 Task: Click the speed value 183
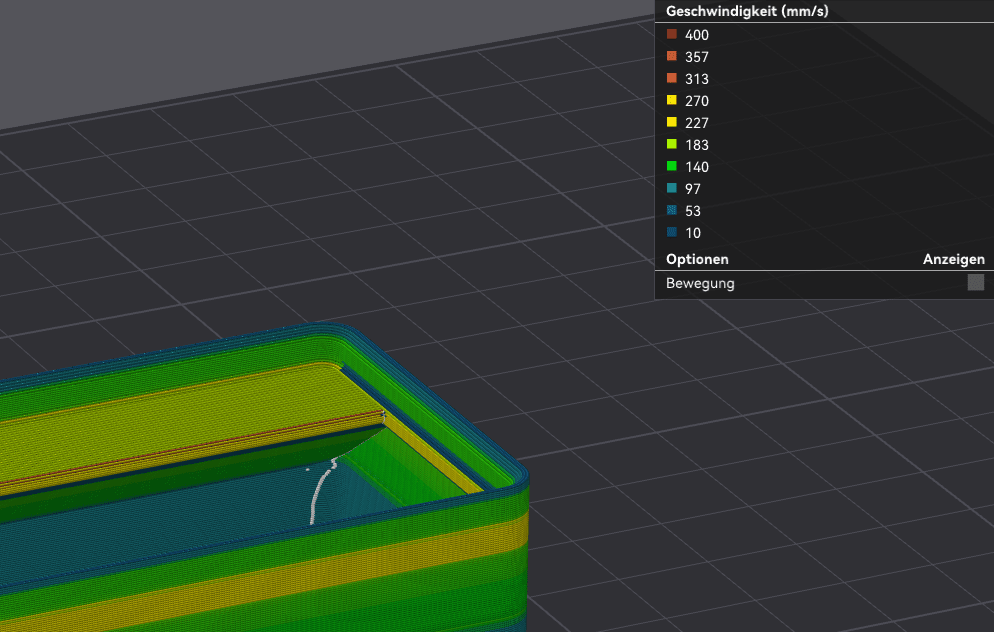[x=697, y=145]
